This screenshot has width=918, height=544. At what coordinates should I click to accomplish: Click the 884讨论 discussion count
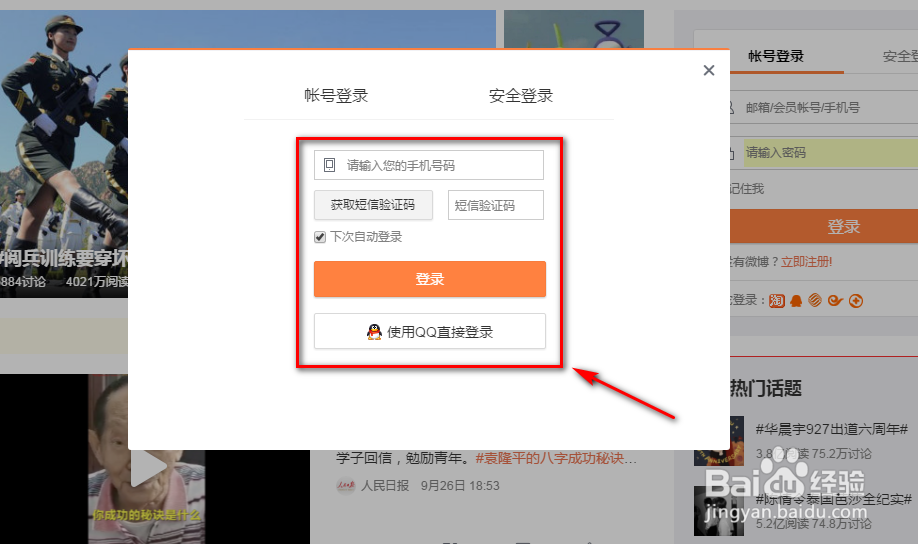click(x=23, y=282)
